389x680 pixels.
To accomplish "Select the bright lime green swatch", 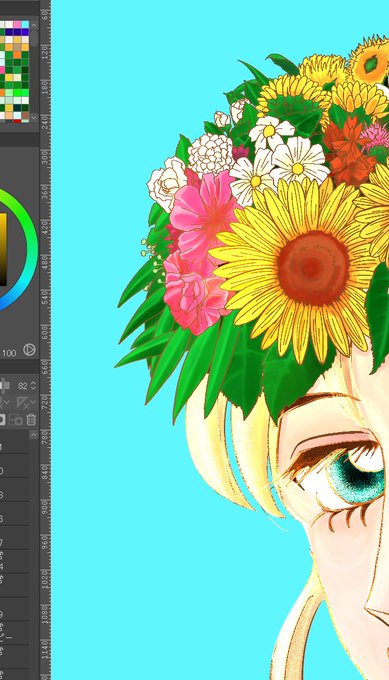I will [x=17, y=93].
